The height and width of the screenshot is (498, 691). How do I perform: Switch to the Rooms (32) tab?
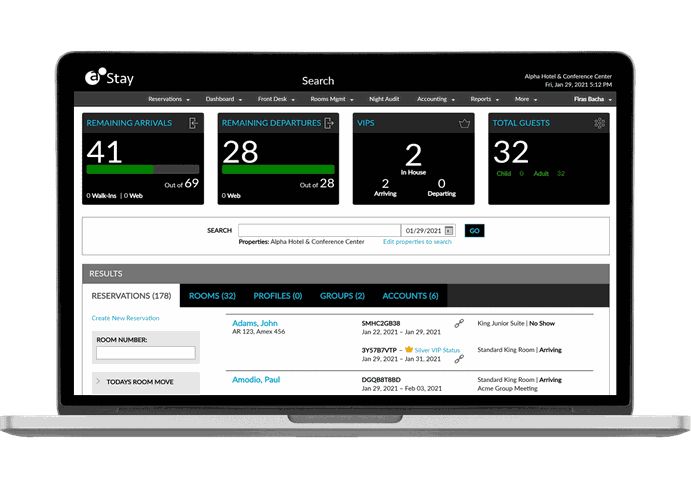[x=212, y=296]
